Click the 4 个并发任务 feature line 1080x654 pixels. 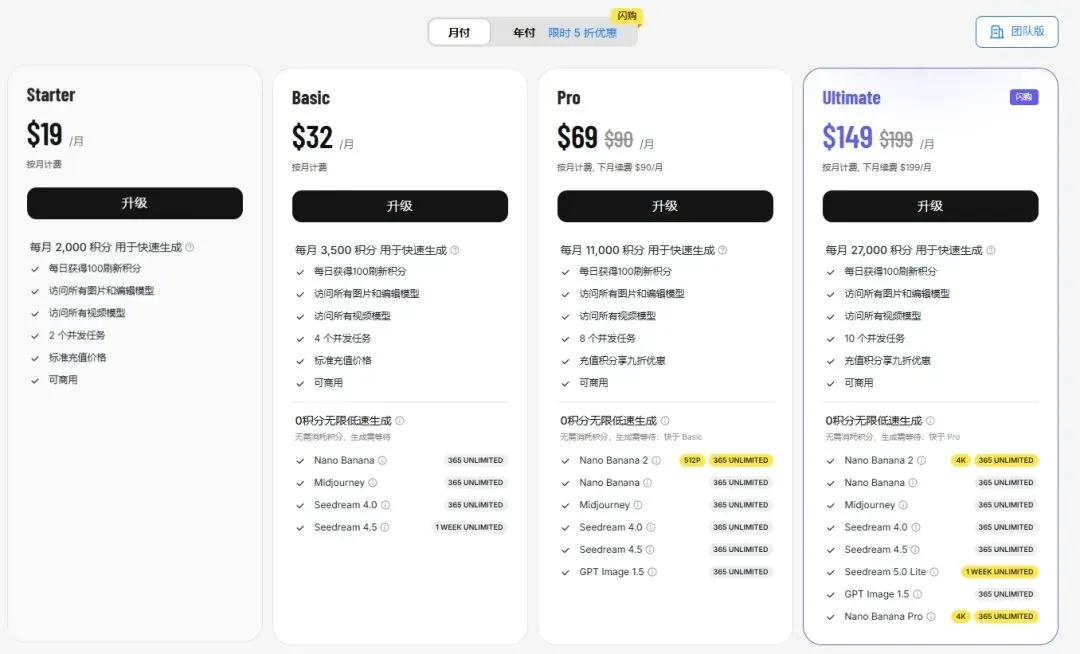(x=342, y=338)
